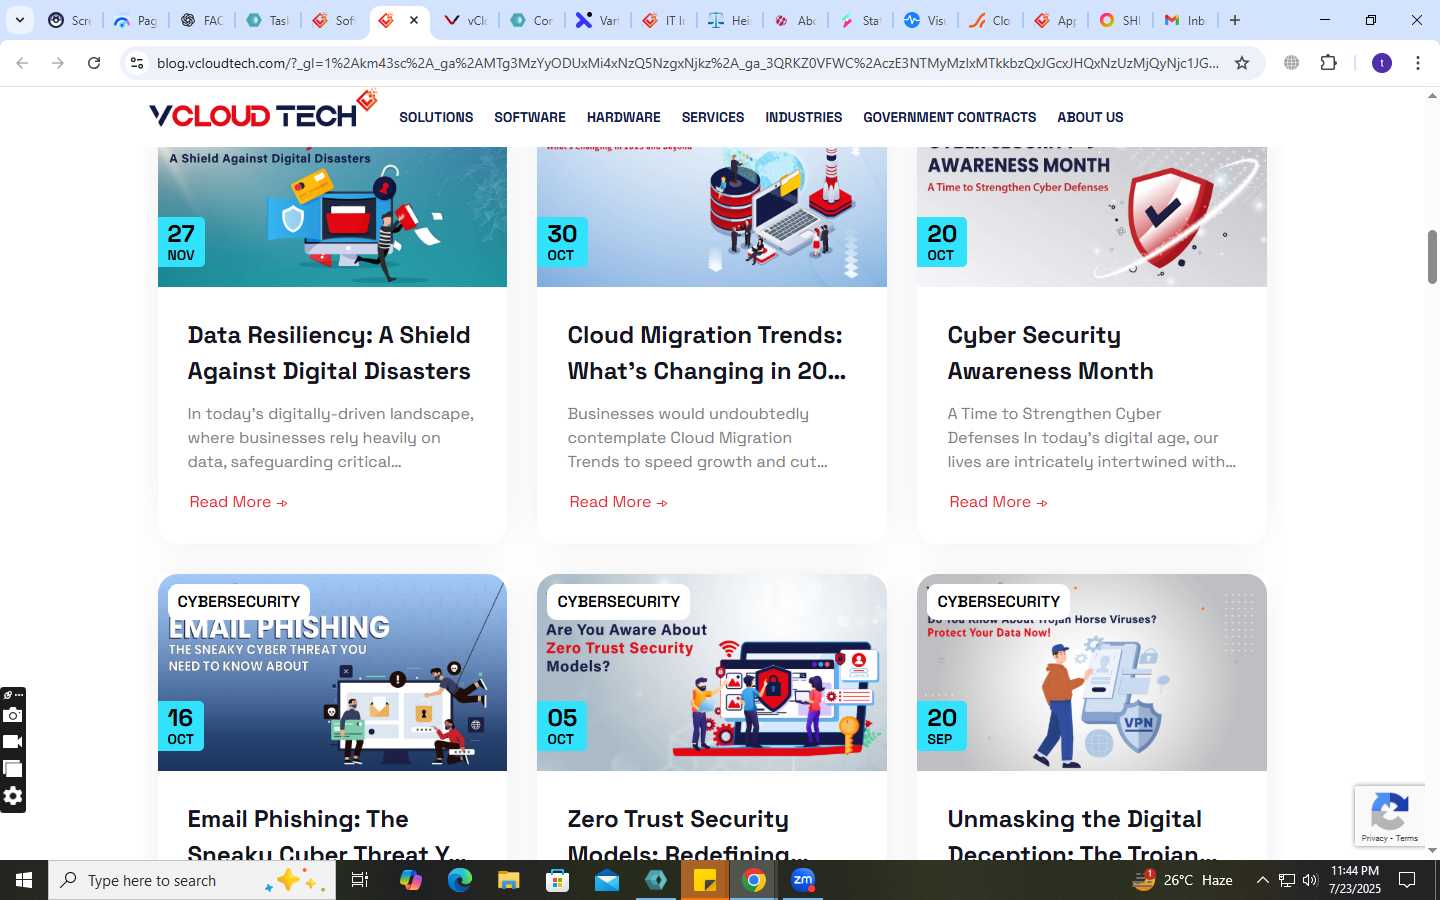Image resolution: width=1440 pixels, height=900 pixels.
Task: Open Unmasking the Digital Deception title
Action: 1082,836
